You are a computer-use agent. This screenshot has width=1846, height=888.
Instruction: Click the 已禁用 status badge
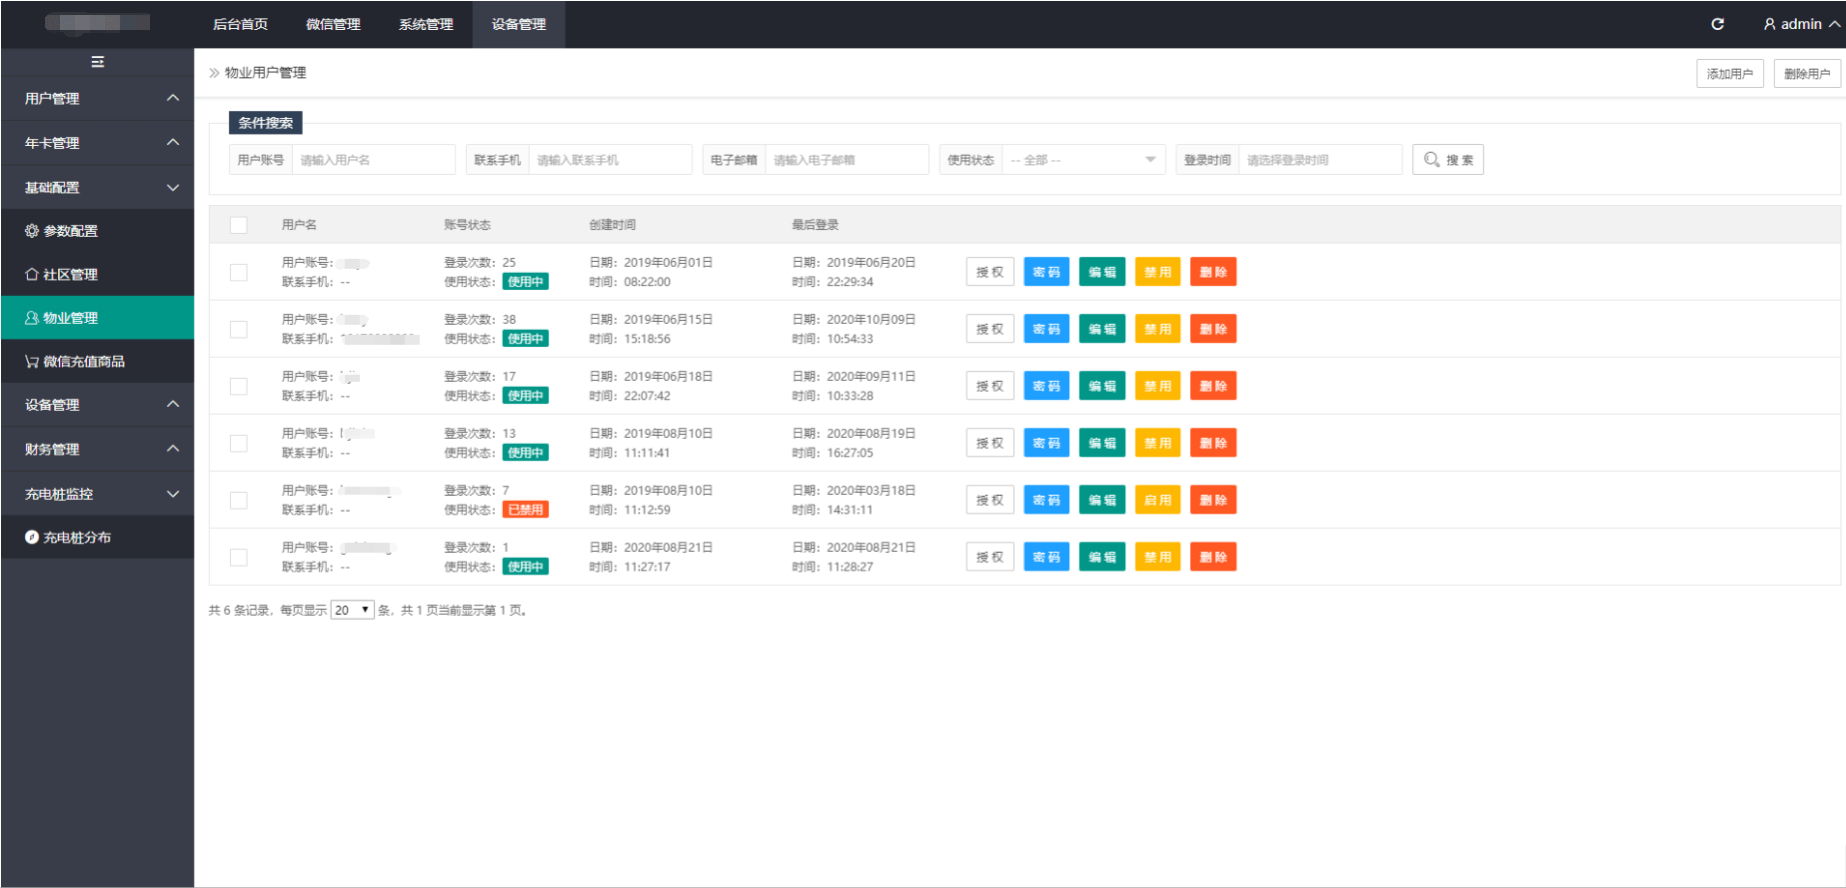pos(525,510)
